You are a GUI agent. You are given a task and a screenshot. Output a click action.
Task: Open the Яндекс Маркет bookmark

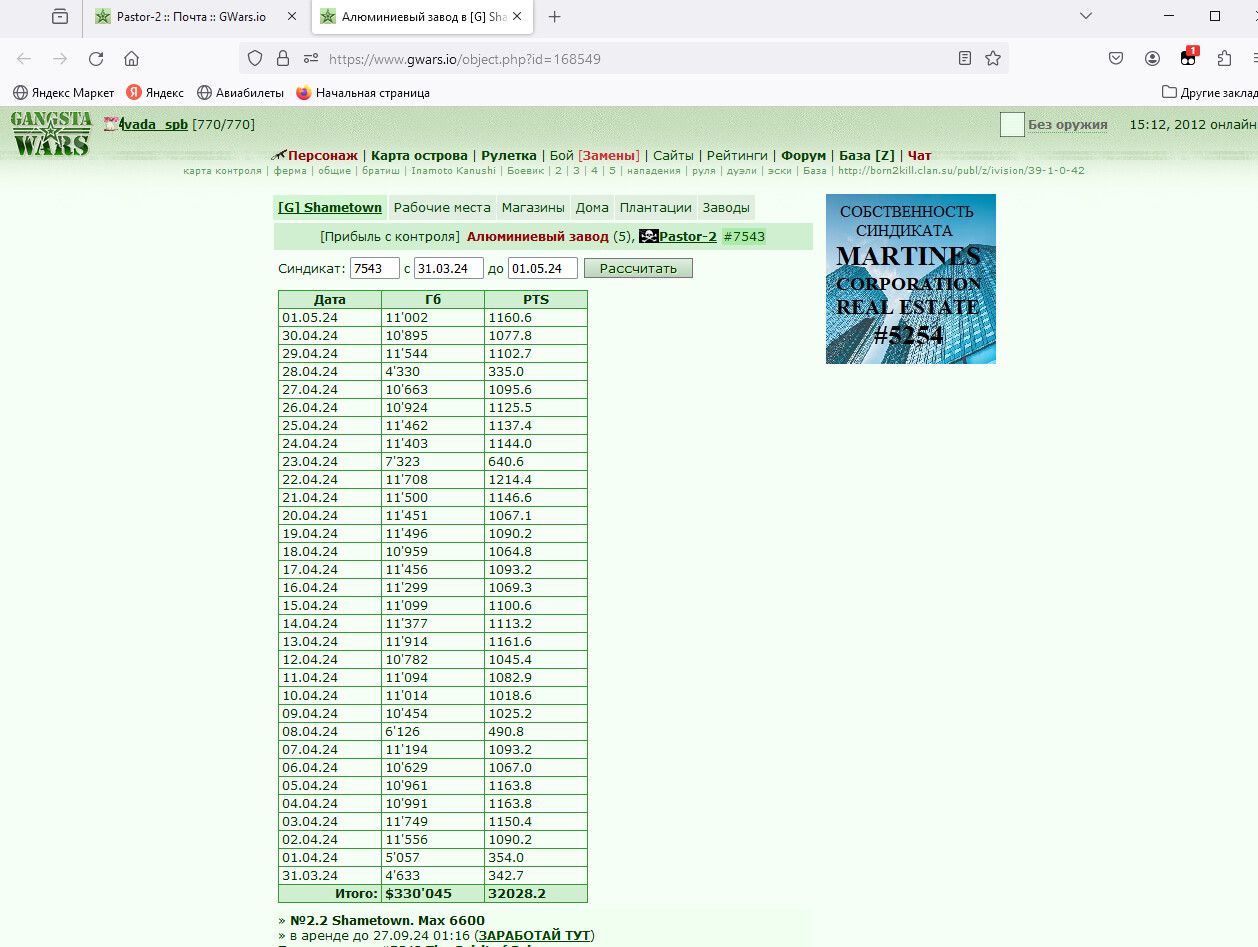click(x=64, y=92)
